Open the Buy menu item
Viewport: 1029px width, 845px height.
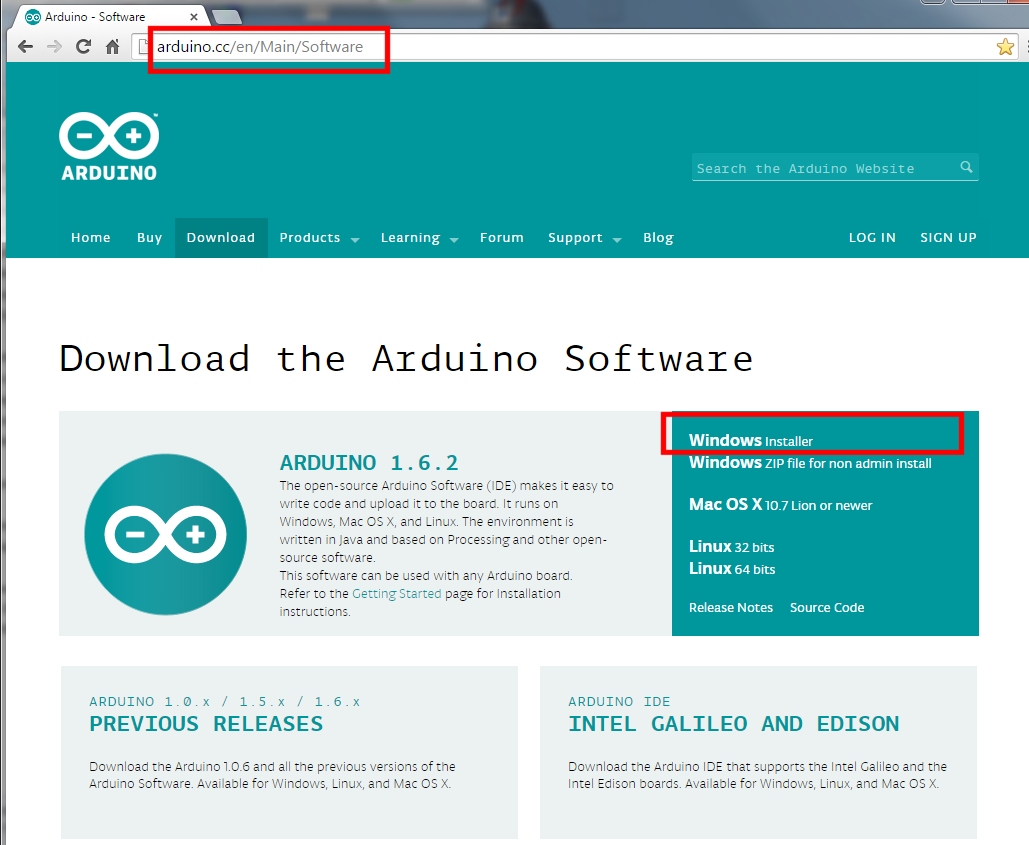(150, 237)
